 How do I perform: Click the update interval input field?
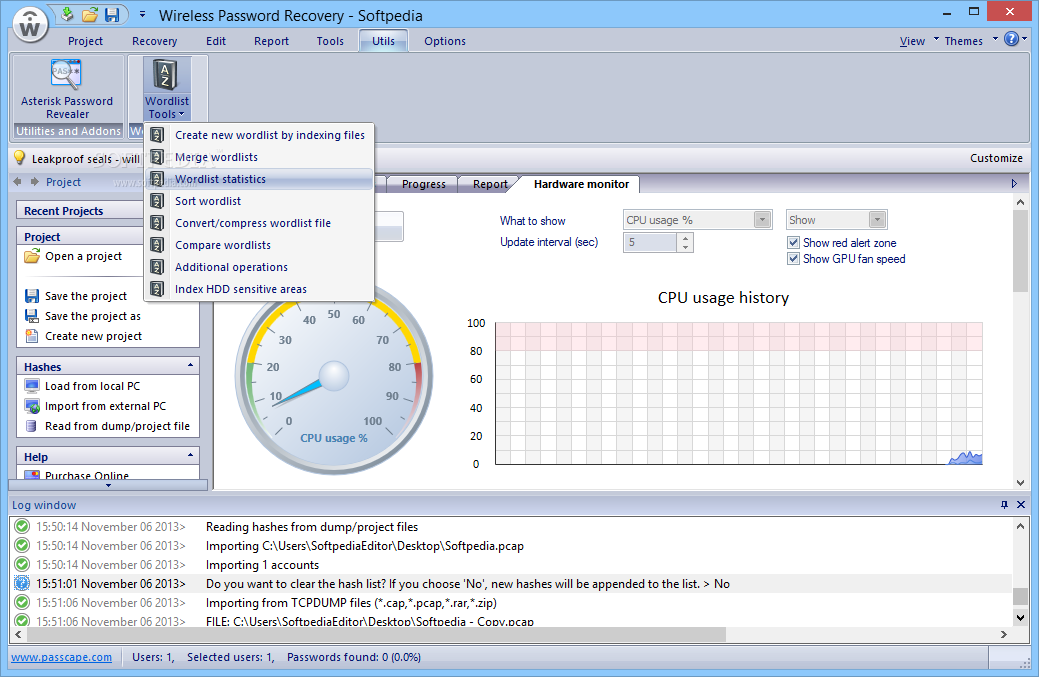point(650,242)
